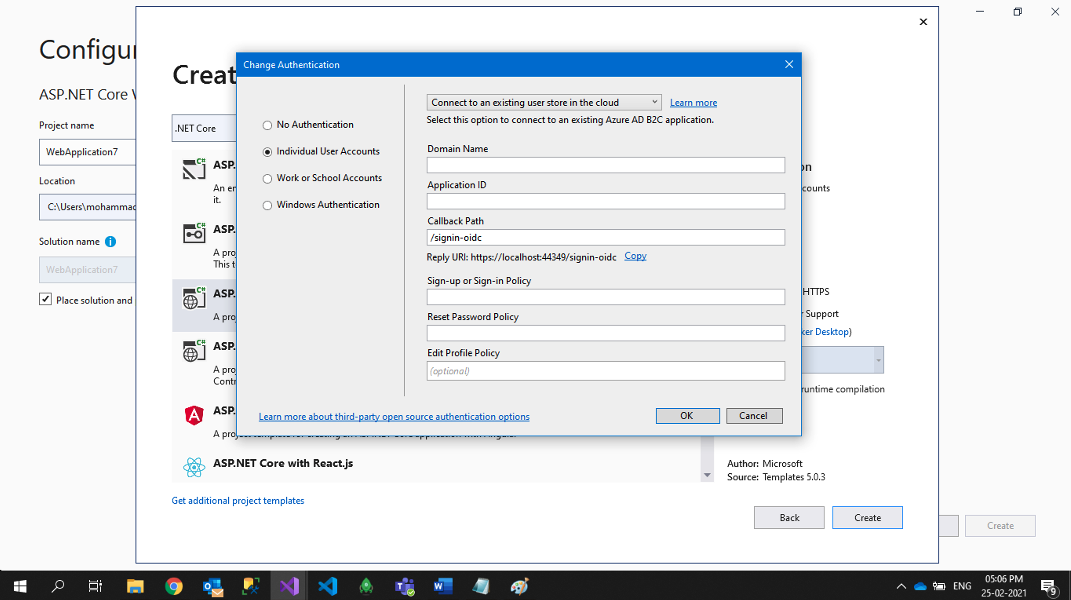Open the user store connection dropdown
Image resolution: width=1071 pixels, height=600 pixels.
544,103
